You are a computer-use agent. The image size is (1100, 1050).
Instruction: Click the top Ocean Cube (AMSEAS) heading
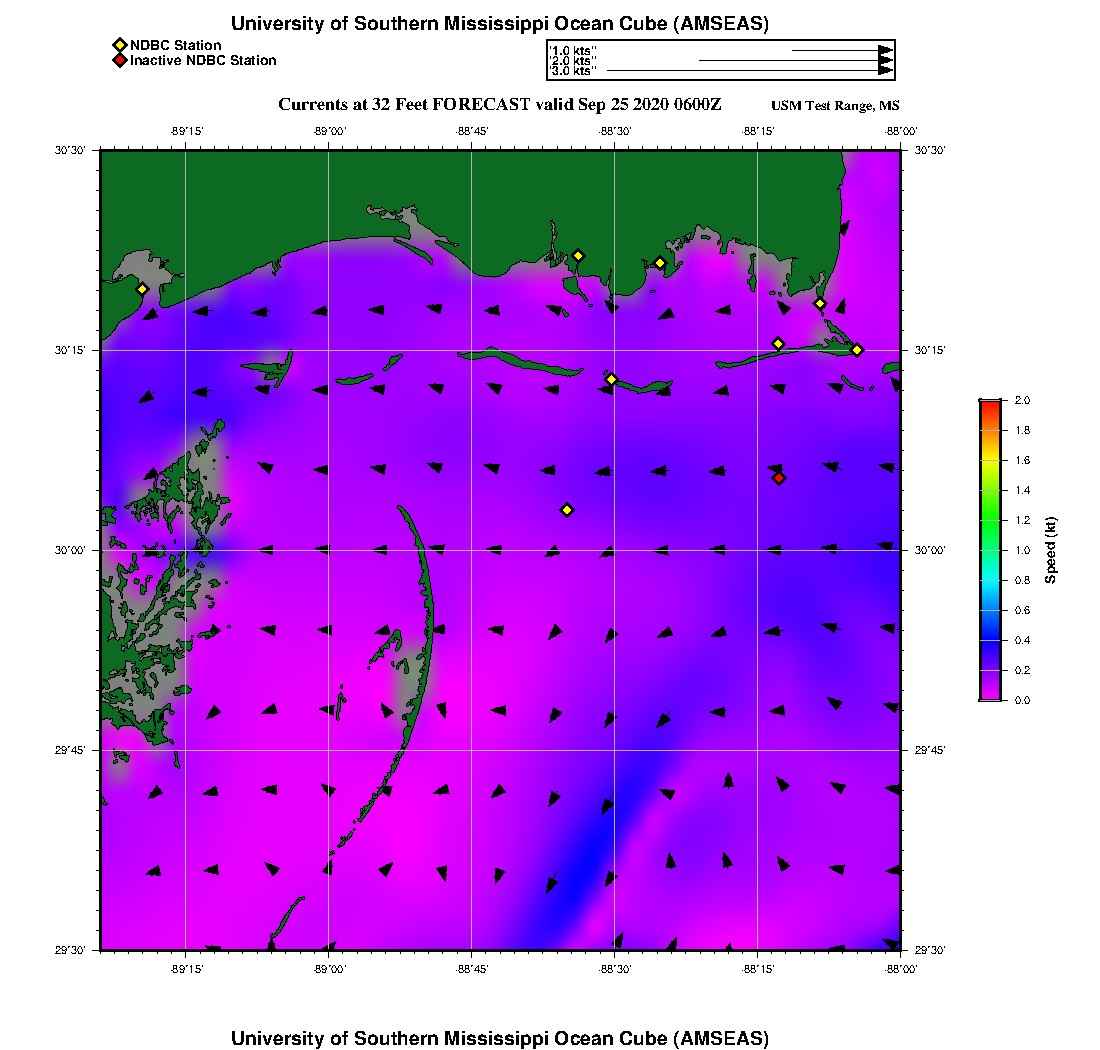coord(500,24)
